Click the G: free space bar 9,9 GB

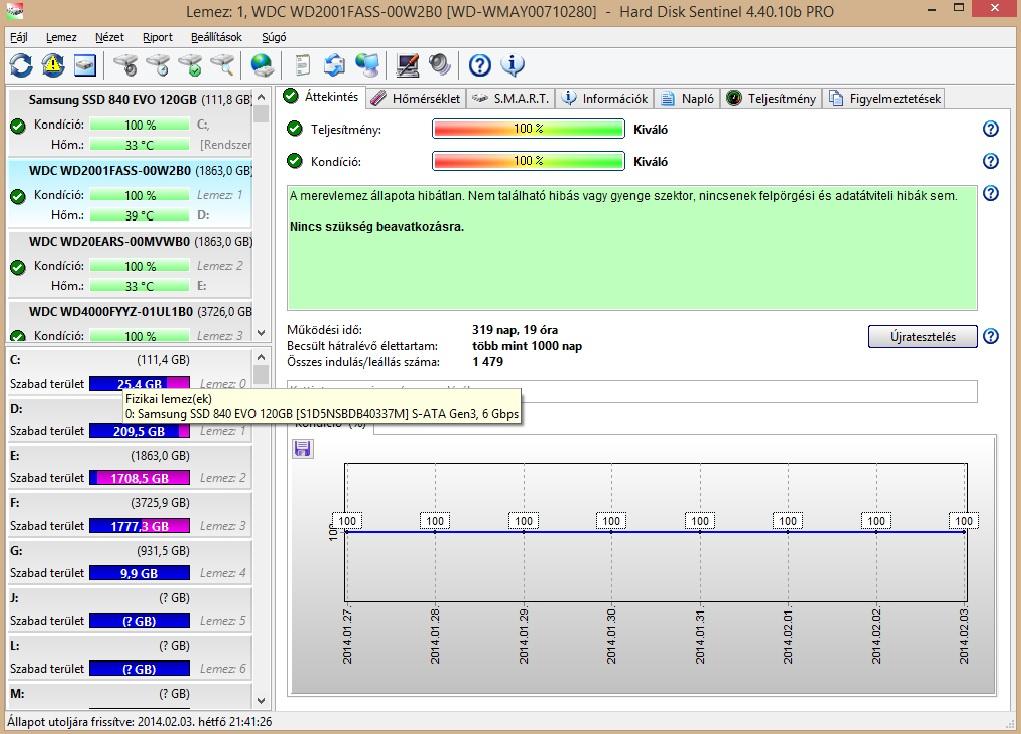[139, 573]
